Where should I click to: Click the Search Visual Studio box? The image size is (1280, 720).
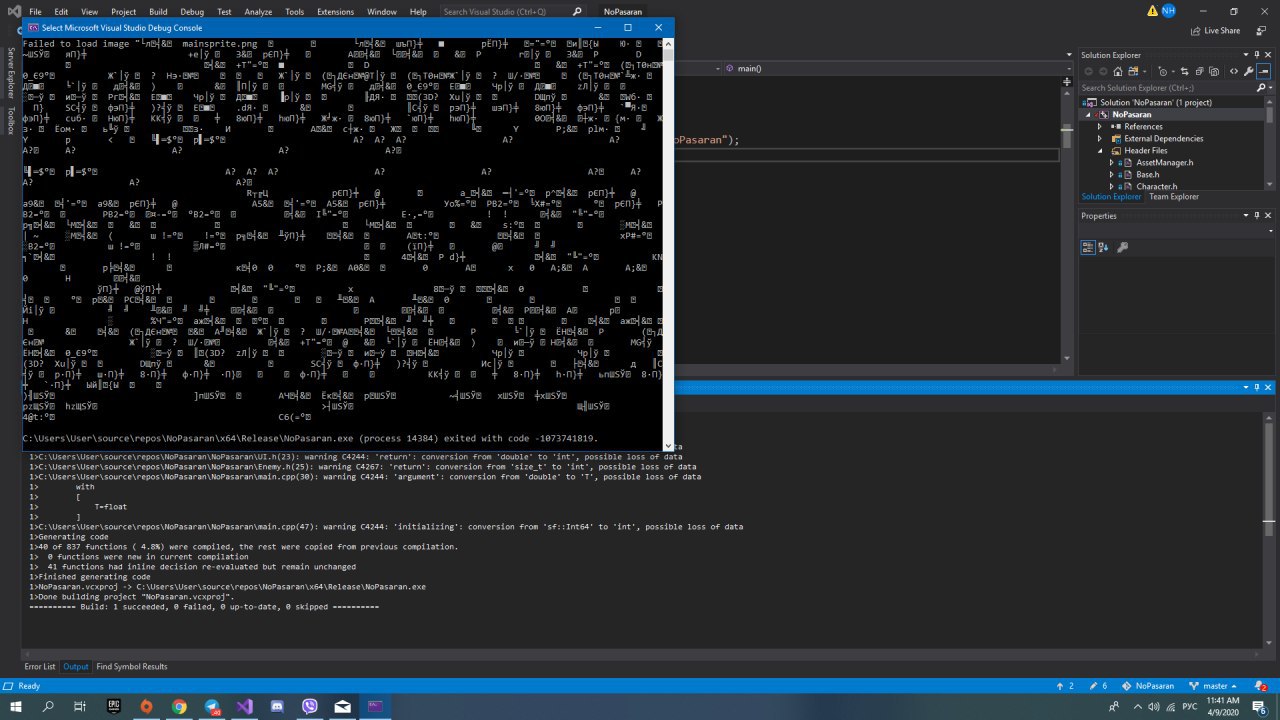coord(513,12)
